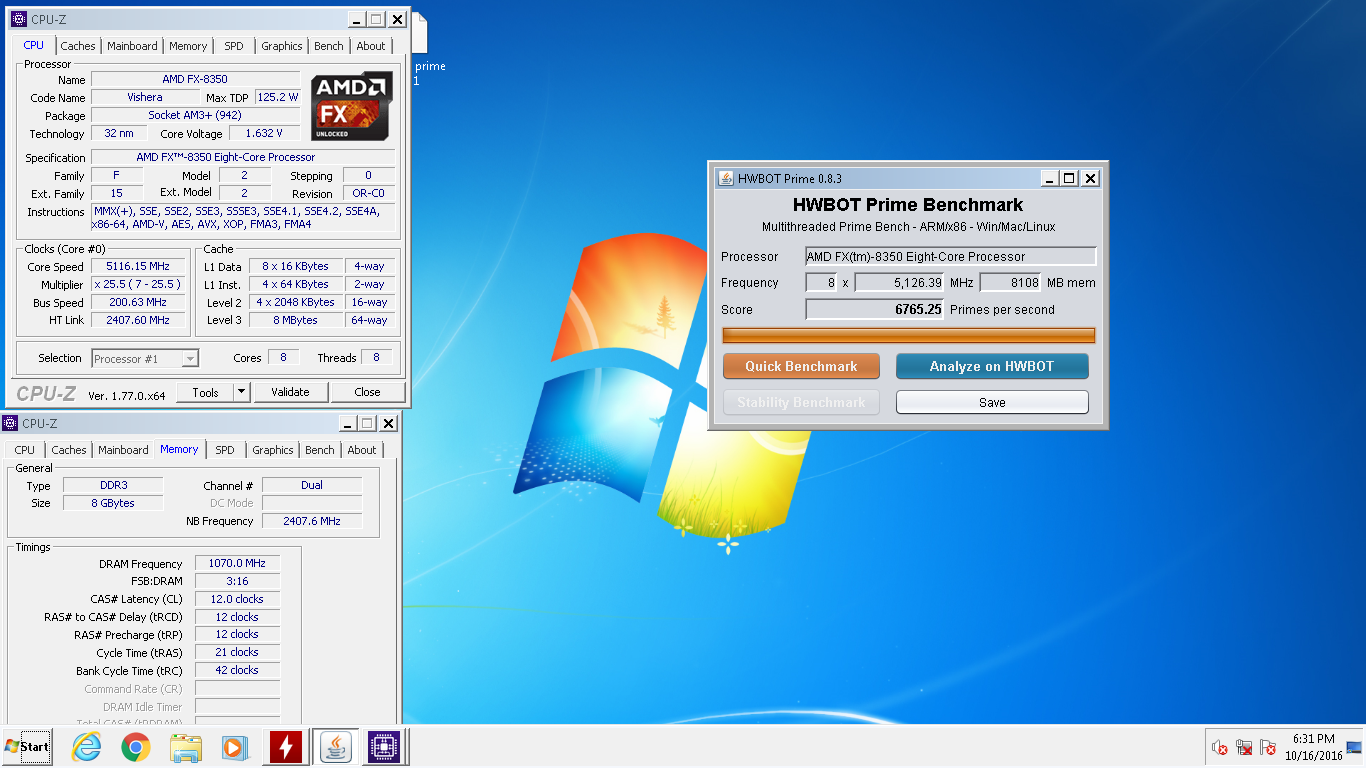Open SPD tab in lower CPU-Z window
Viewport: 1366px width, 768px height.
click(225, 450)
